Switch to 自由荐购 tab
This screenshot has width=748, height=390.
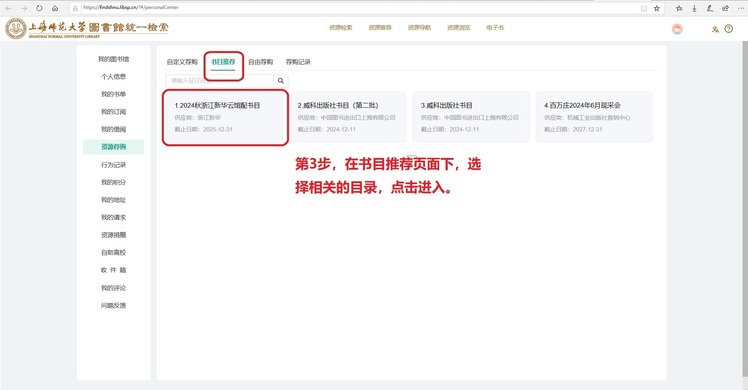260,62
